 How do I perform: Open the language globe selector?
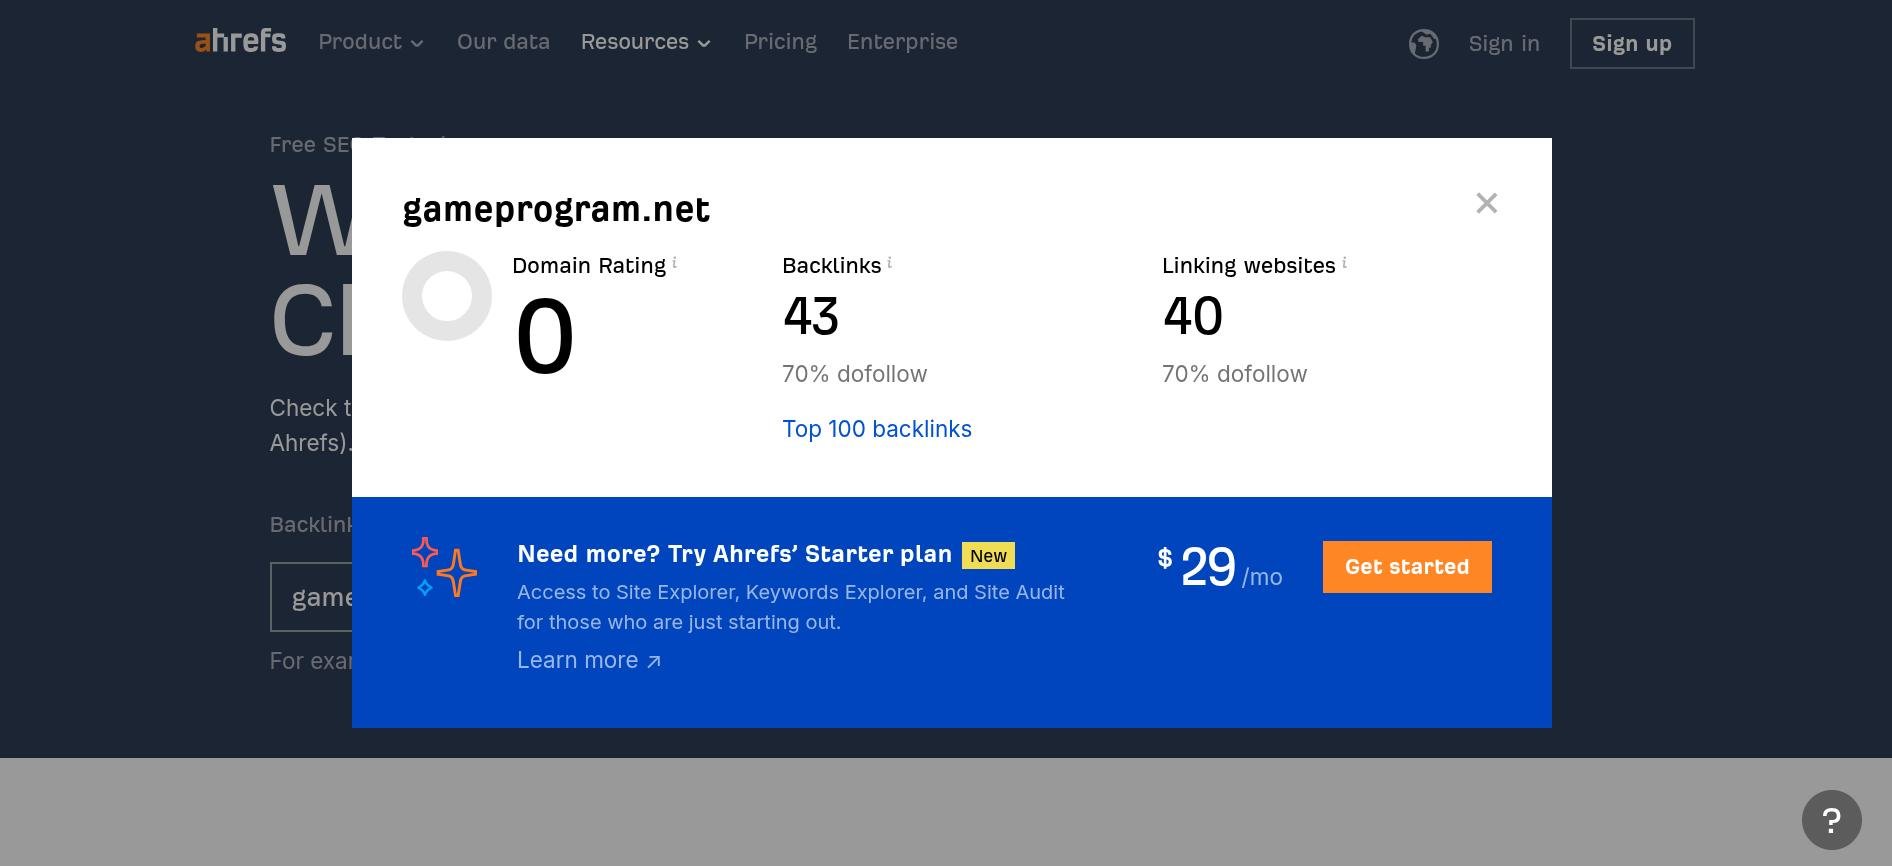pyautogui.click(x=1423, y=44)
